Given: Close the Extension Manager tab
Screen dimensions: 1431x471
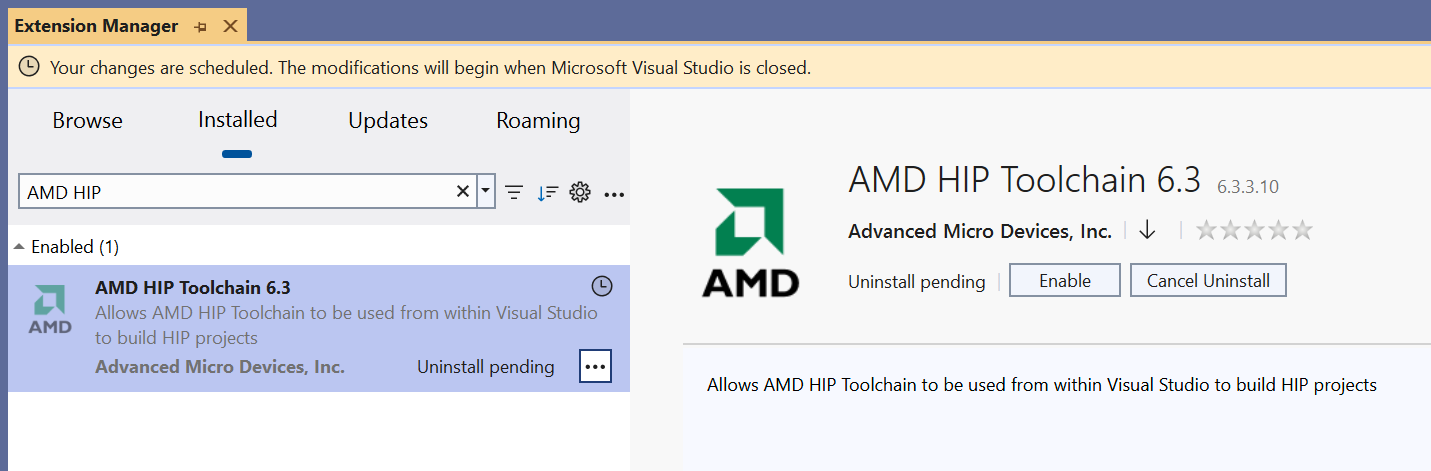Looking at the screenshot, I should [x=230, y=26].
